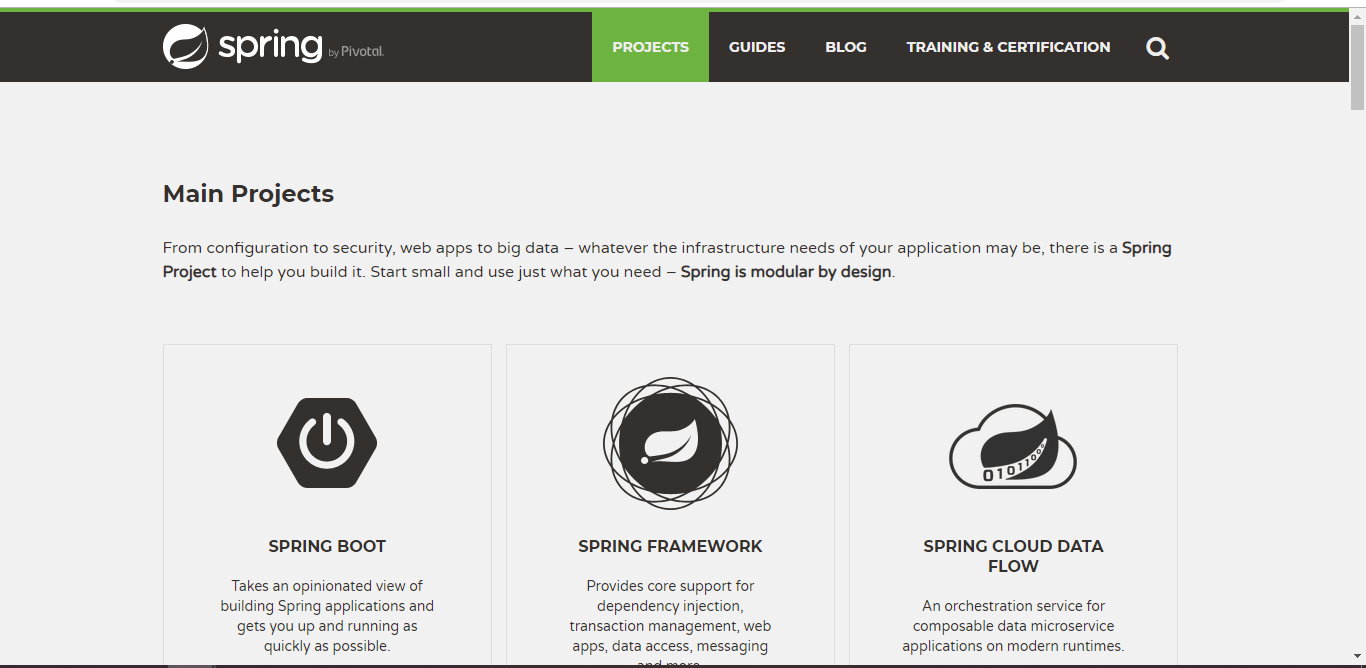
Task: Click the Spring Framework leaf circle icon
Action: tap(670, 444)
